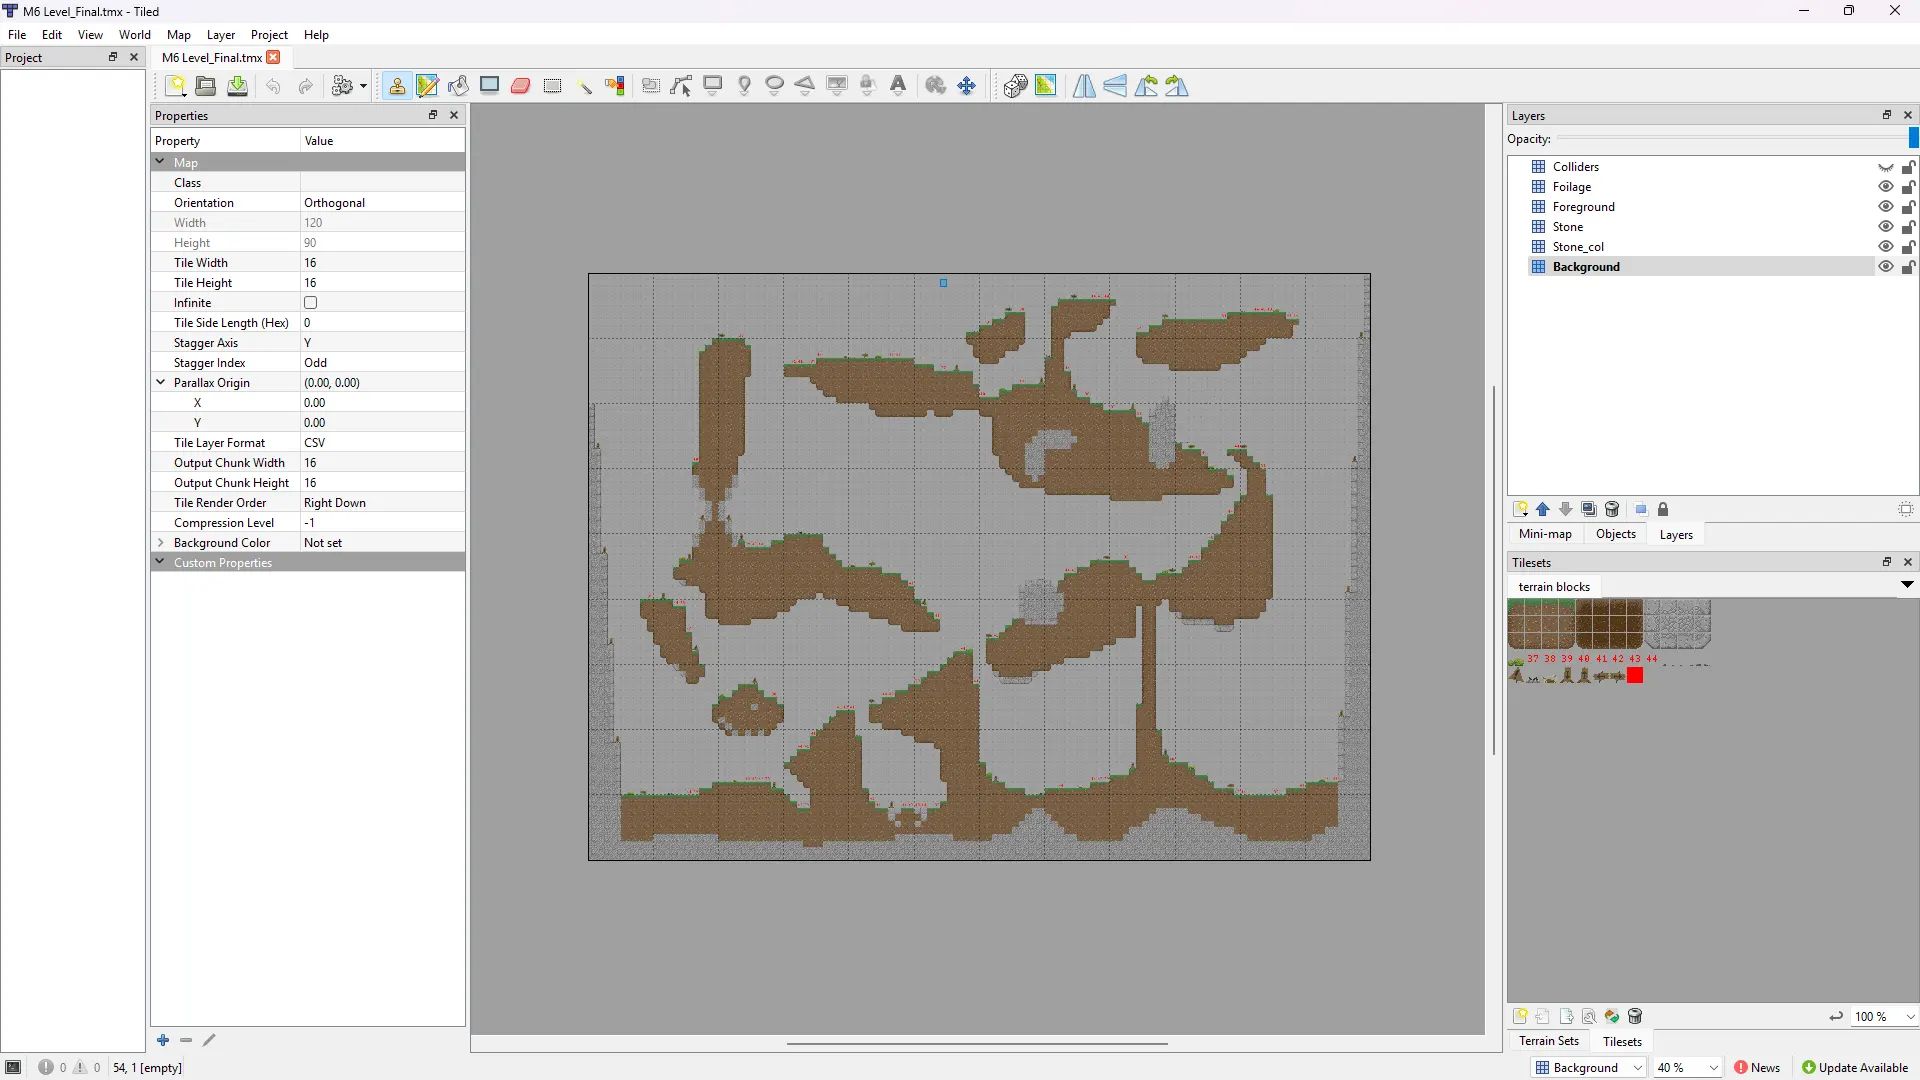Hide the Foliage layer
Viewport: 1920px width, 1080px height.
(1885, 187)
